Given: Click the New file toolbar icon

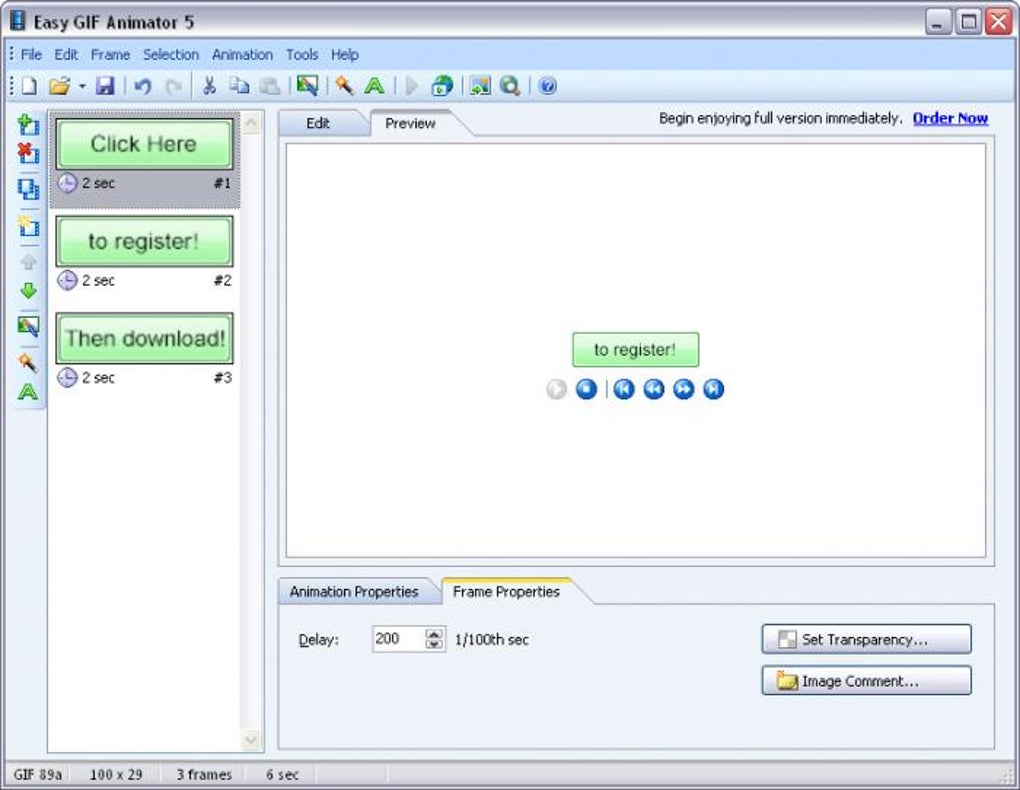Looking at the screenshot, I should click(29, 86).
